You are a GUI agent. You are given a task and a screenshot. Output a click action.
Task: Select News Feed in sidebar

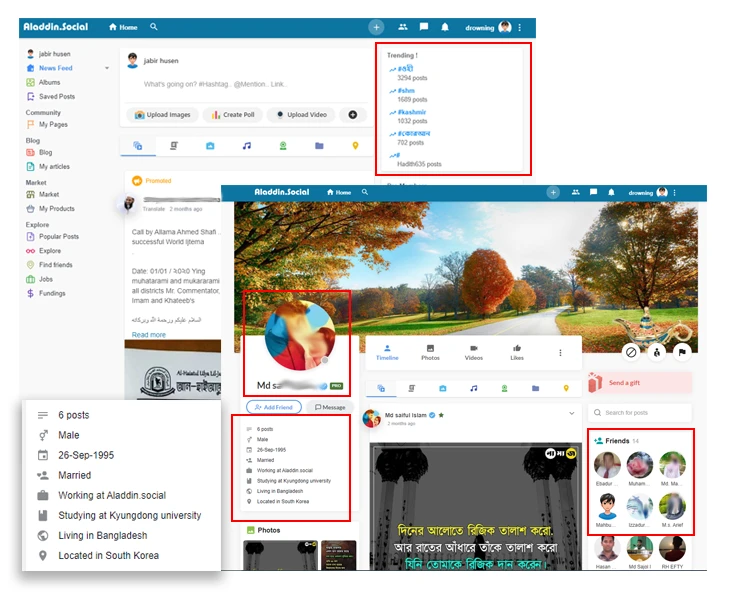click(49, 68)
